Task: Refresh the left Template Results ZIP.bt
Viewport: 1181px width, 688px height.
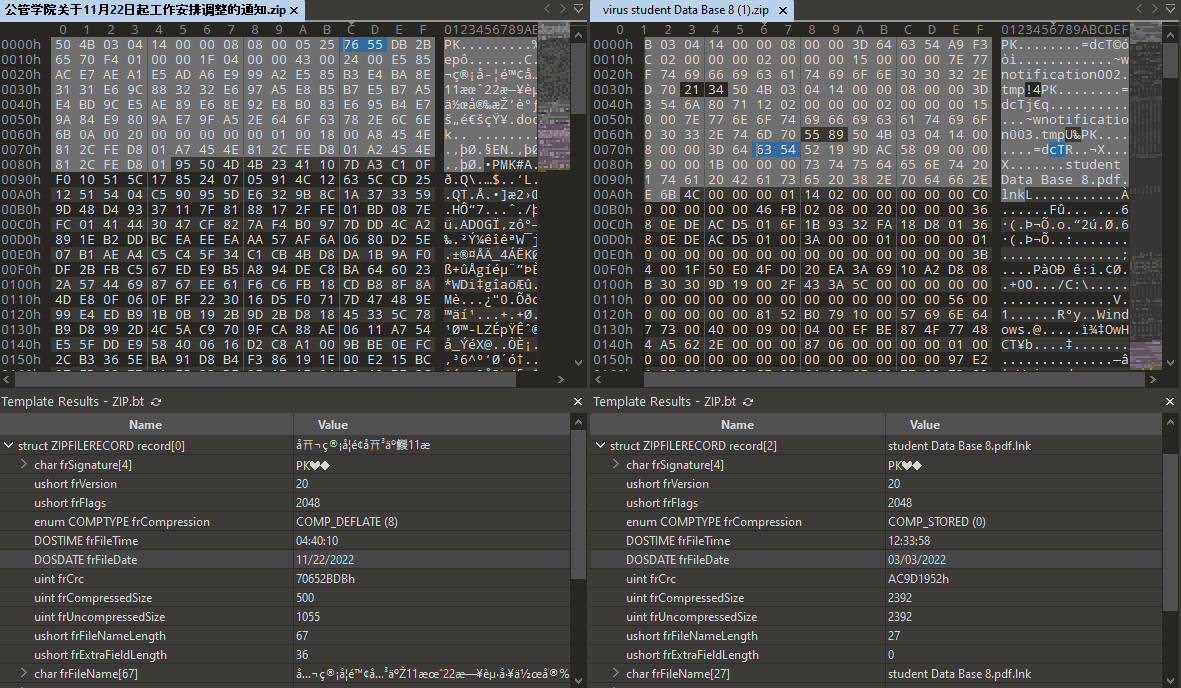Action: click(157, 402)
